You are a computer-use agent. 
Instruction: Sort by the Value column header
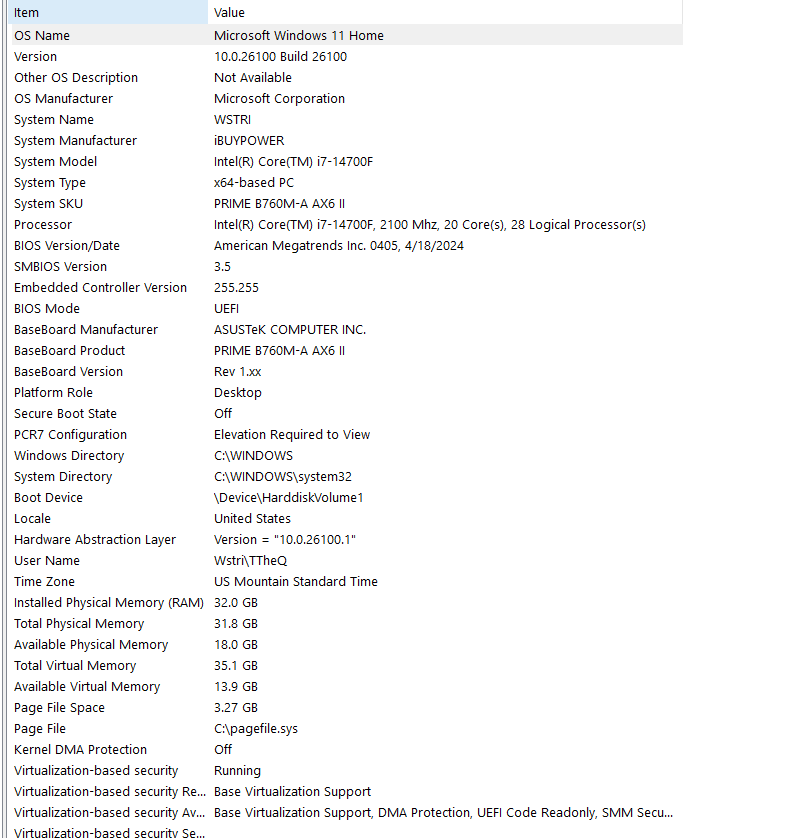click(445, 12)
